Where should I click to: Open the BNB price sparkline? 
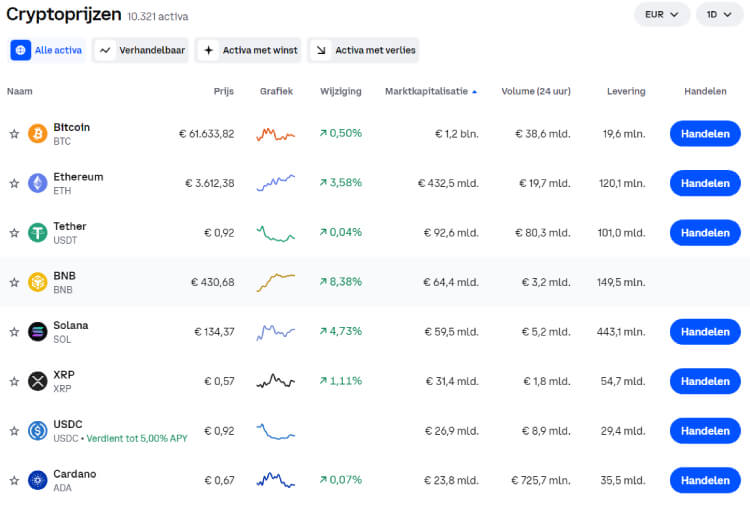(276, 282)
